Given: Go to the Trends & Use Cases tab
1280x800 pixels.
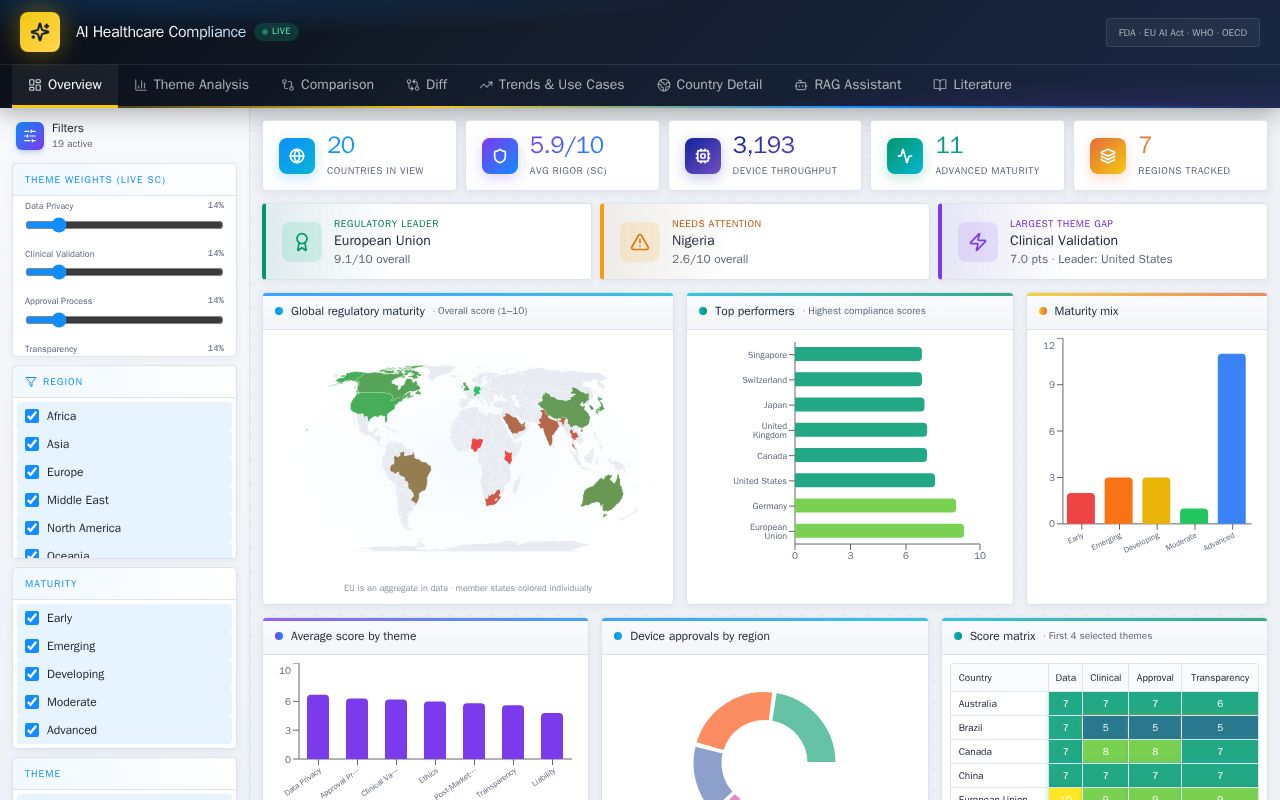Looking at the screenshot, I should click(552, 85).
